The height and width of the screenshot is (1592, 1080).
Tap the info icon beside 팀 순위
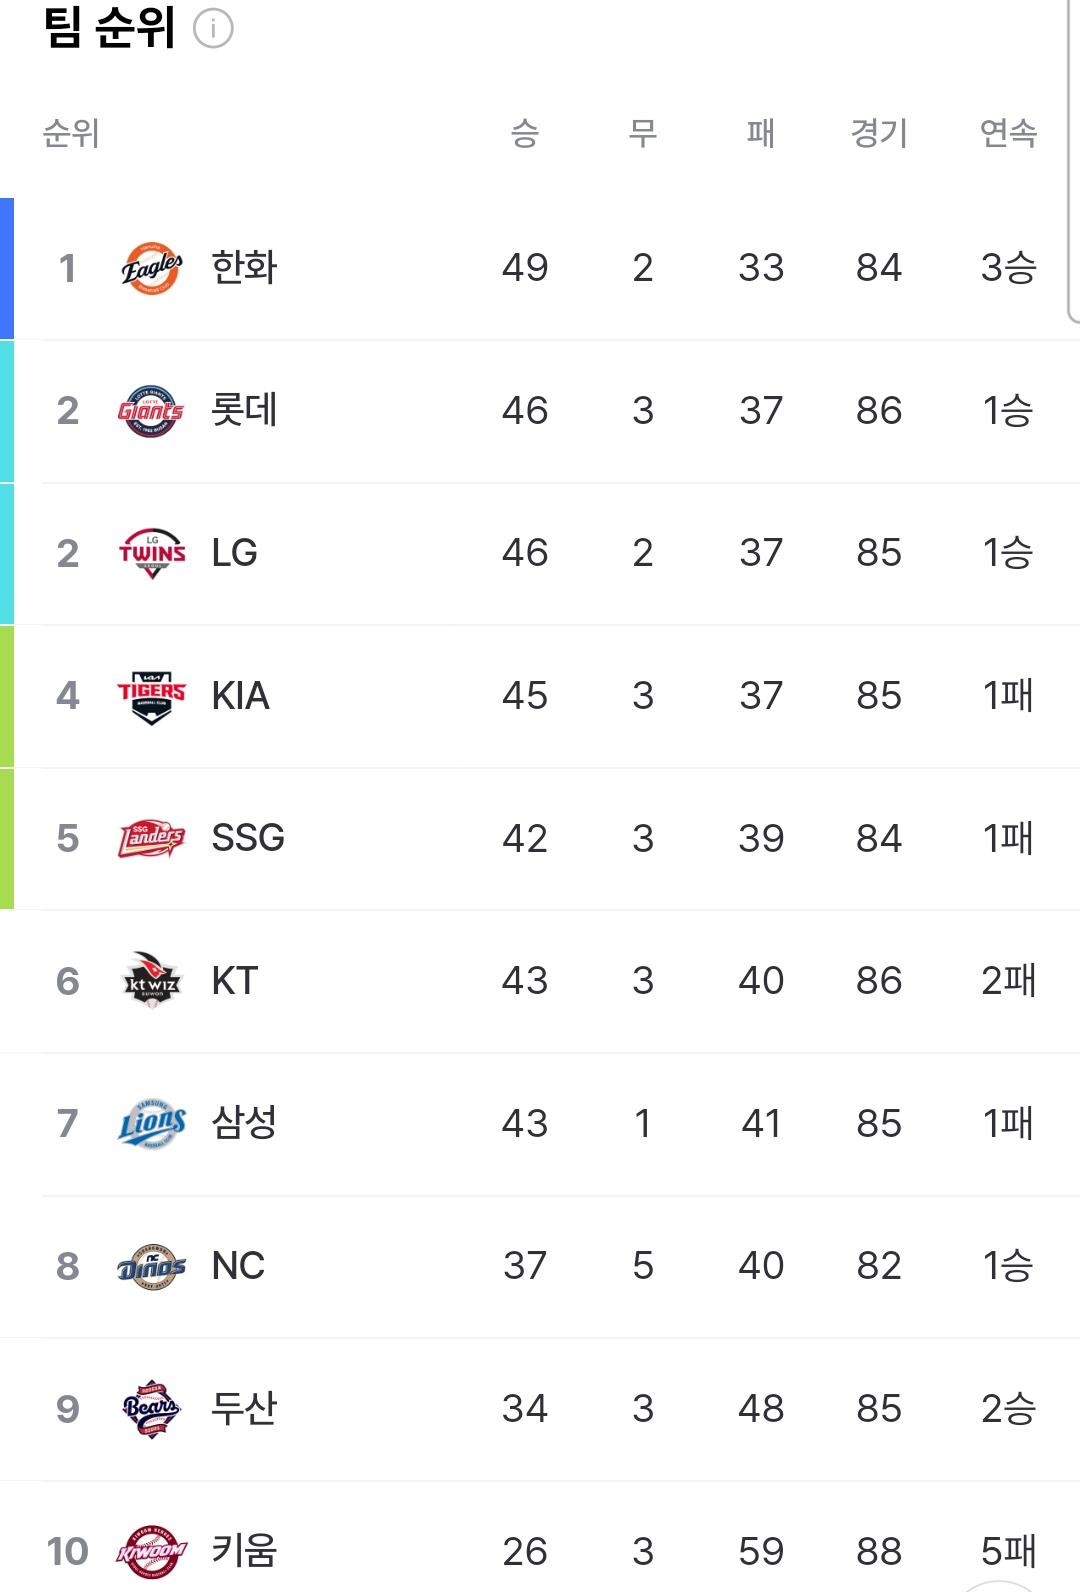coord(213,29)
